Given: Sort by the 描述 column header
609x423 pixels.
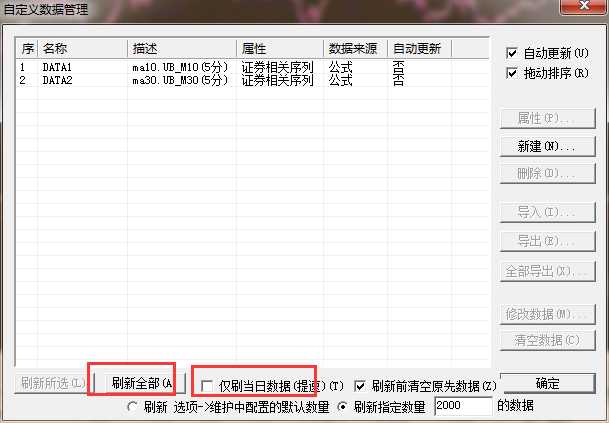Looking at the screenshot, I should (x=182, y=48).
